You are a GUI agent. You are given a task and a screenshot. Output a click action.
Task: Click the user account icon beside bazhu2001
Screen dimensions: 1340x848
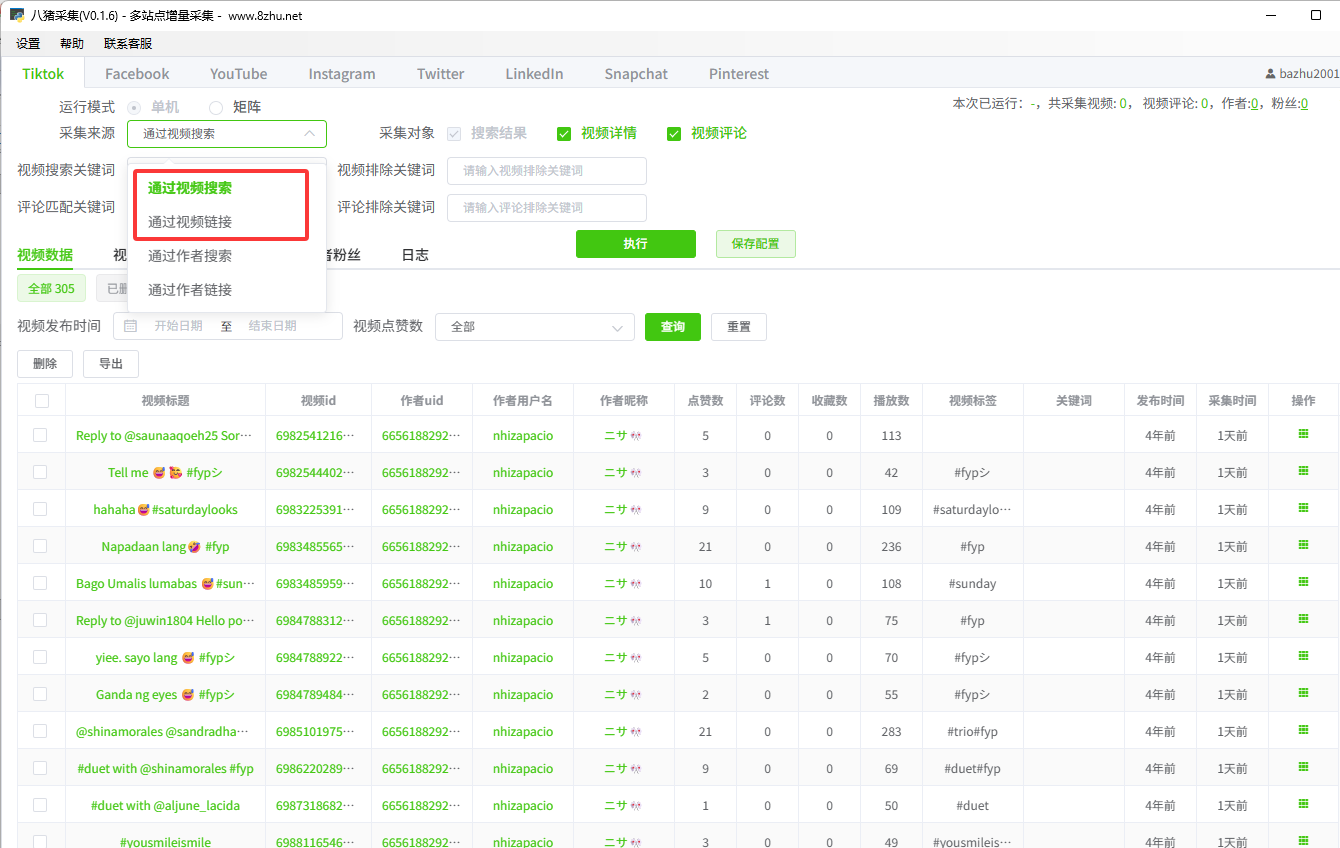click(1270, 74)
